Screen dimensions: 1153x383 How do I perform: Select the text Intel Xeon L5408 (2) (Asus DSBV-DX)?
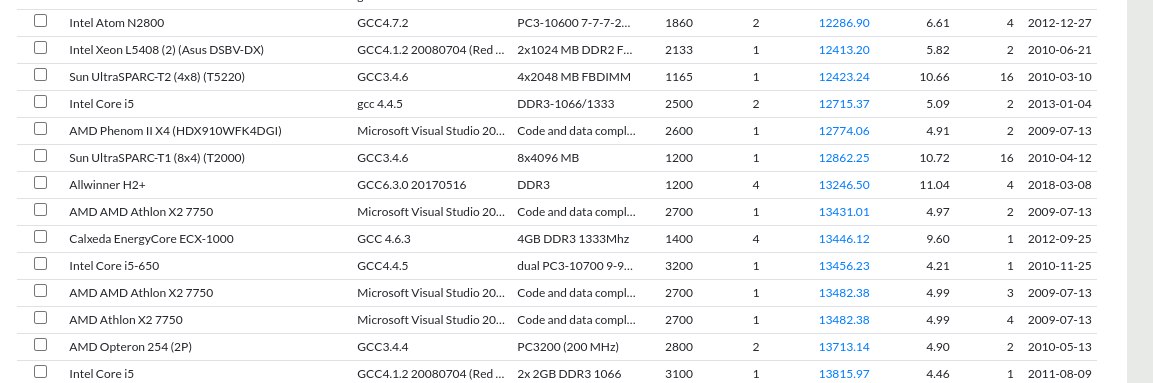click(x=166, y=50)
